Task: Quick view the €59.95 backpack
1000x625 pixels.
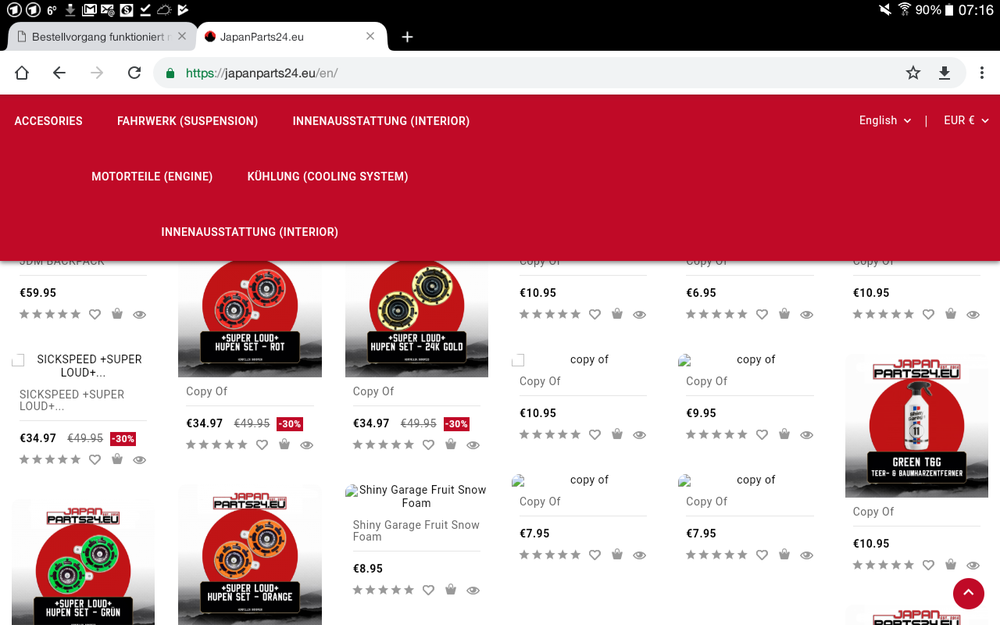Action: 140,314
